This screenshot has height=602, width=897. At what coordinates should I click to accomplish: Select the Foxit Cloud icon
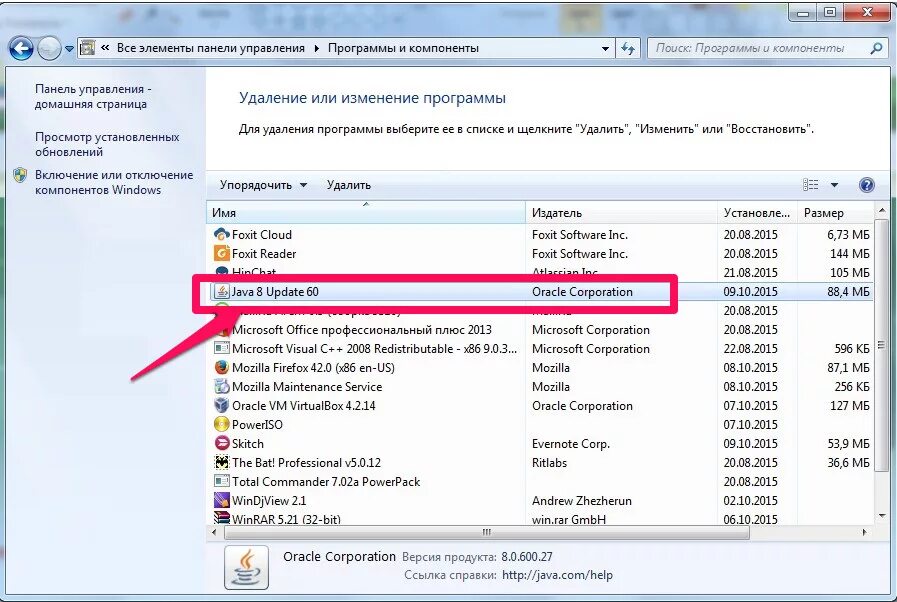click(x=221, y=234)
